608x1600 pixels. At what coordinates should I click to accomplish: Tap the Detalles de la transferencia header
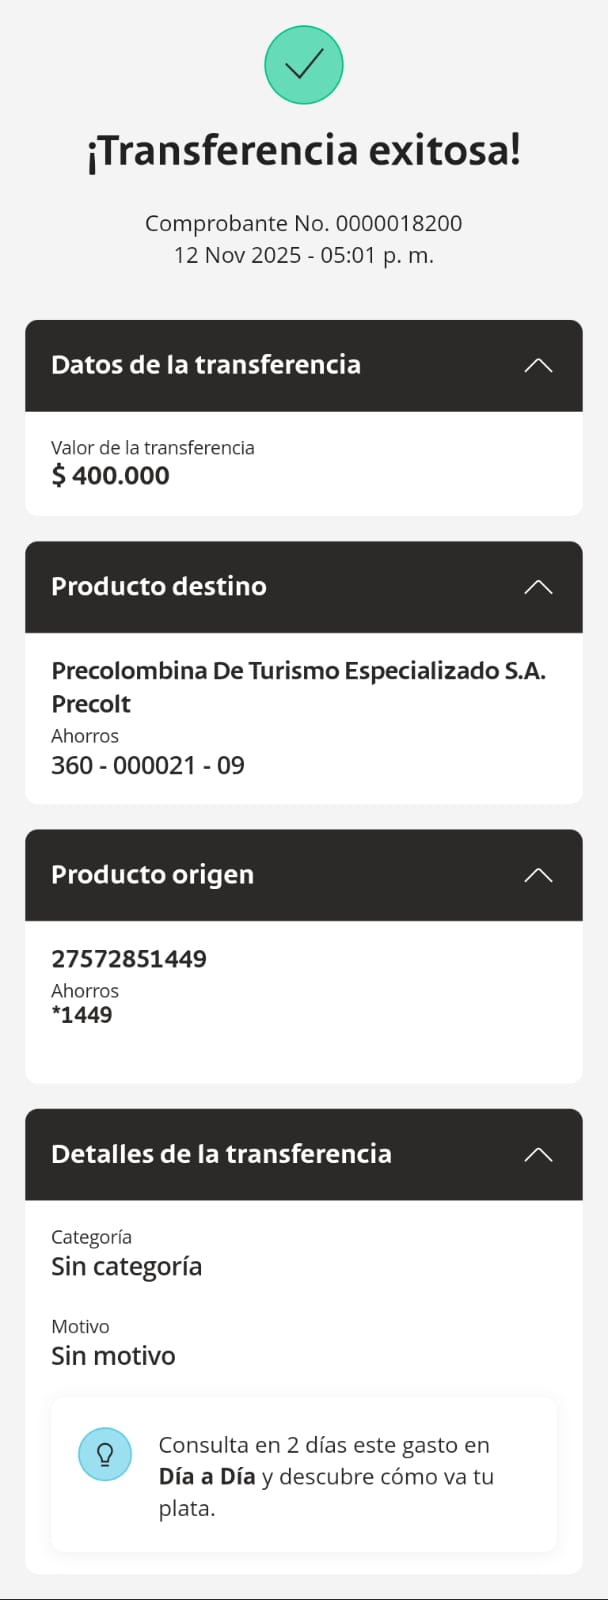coord(221,1154)
